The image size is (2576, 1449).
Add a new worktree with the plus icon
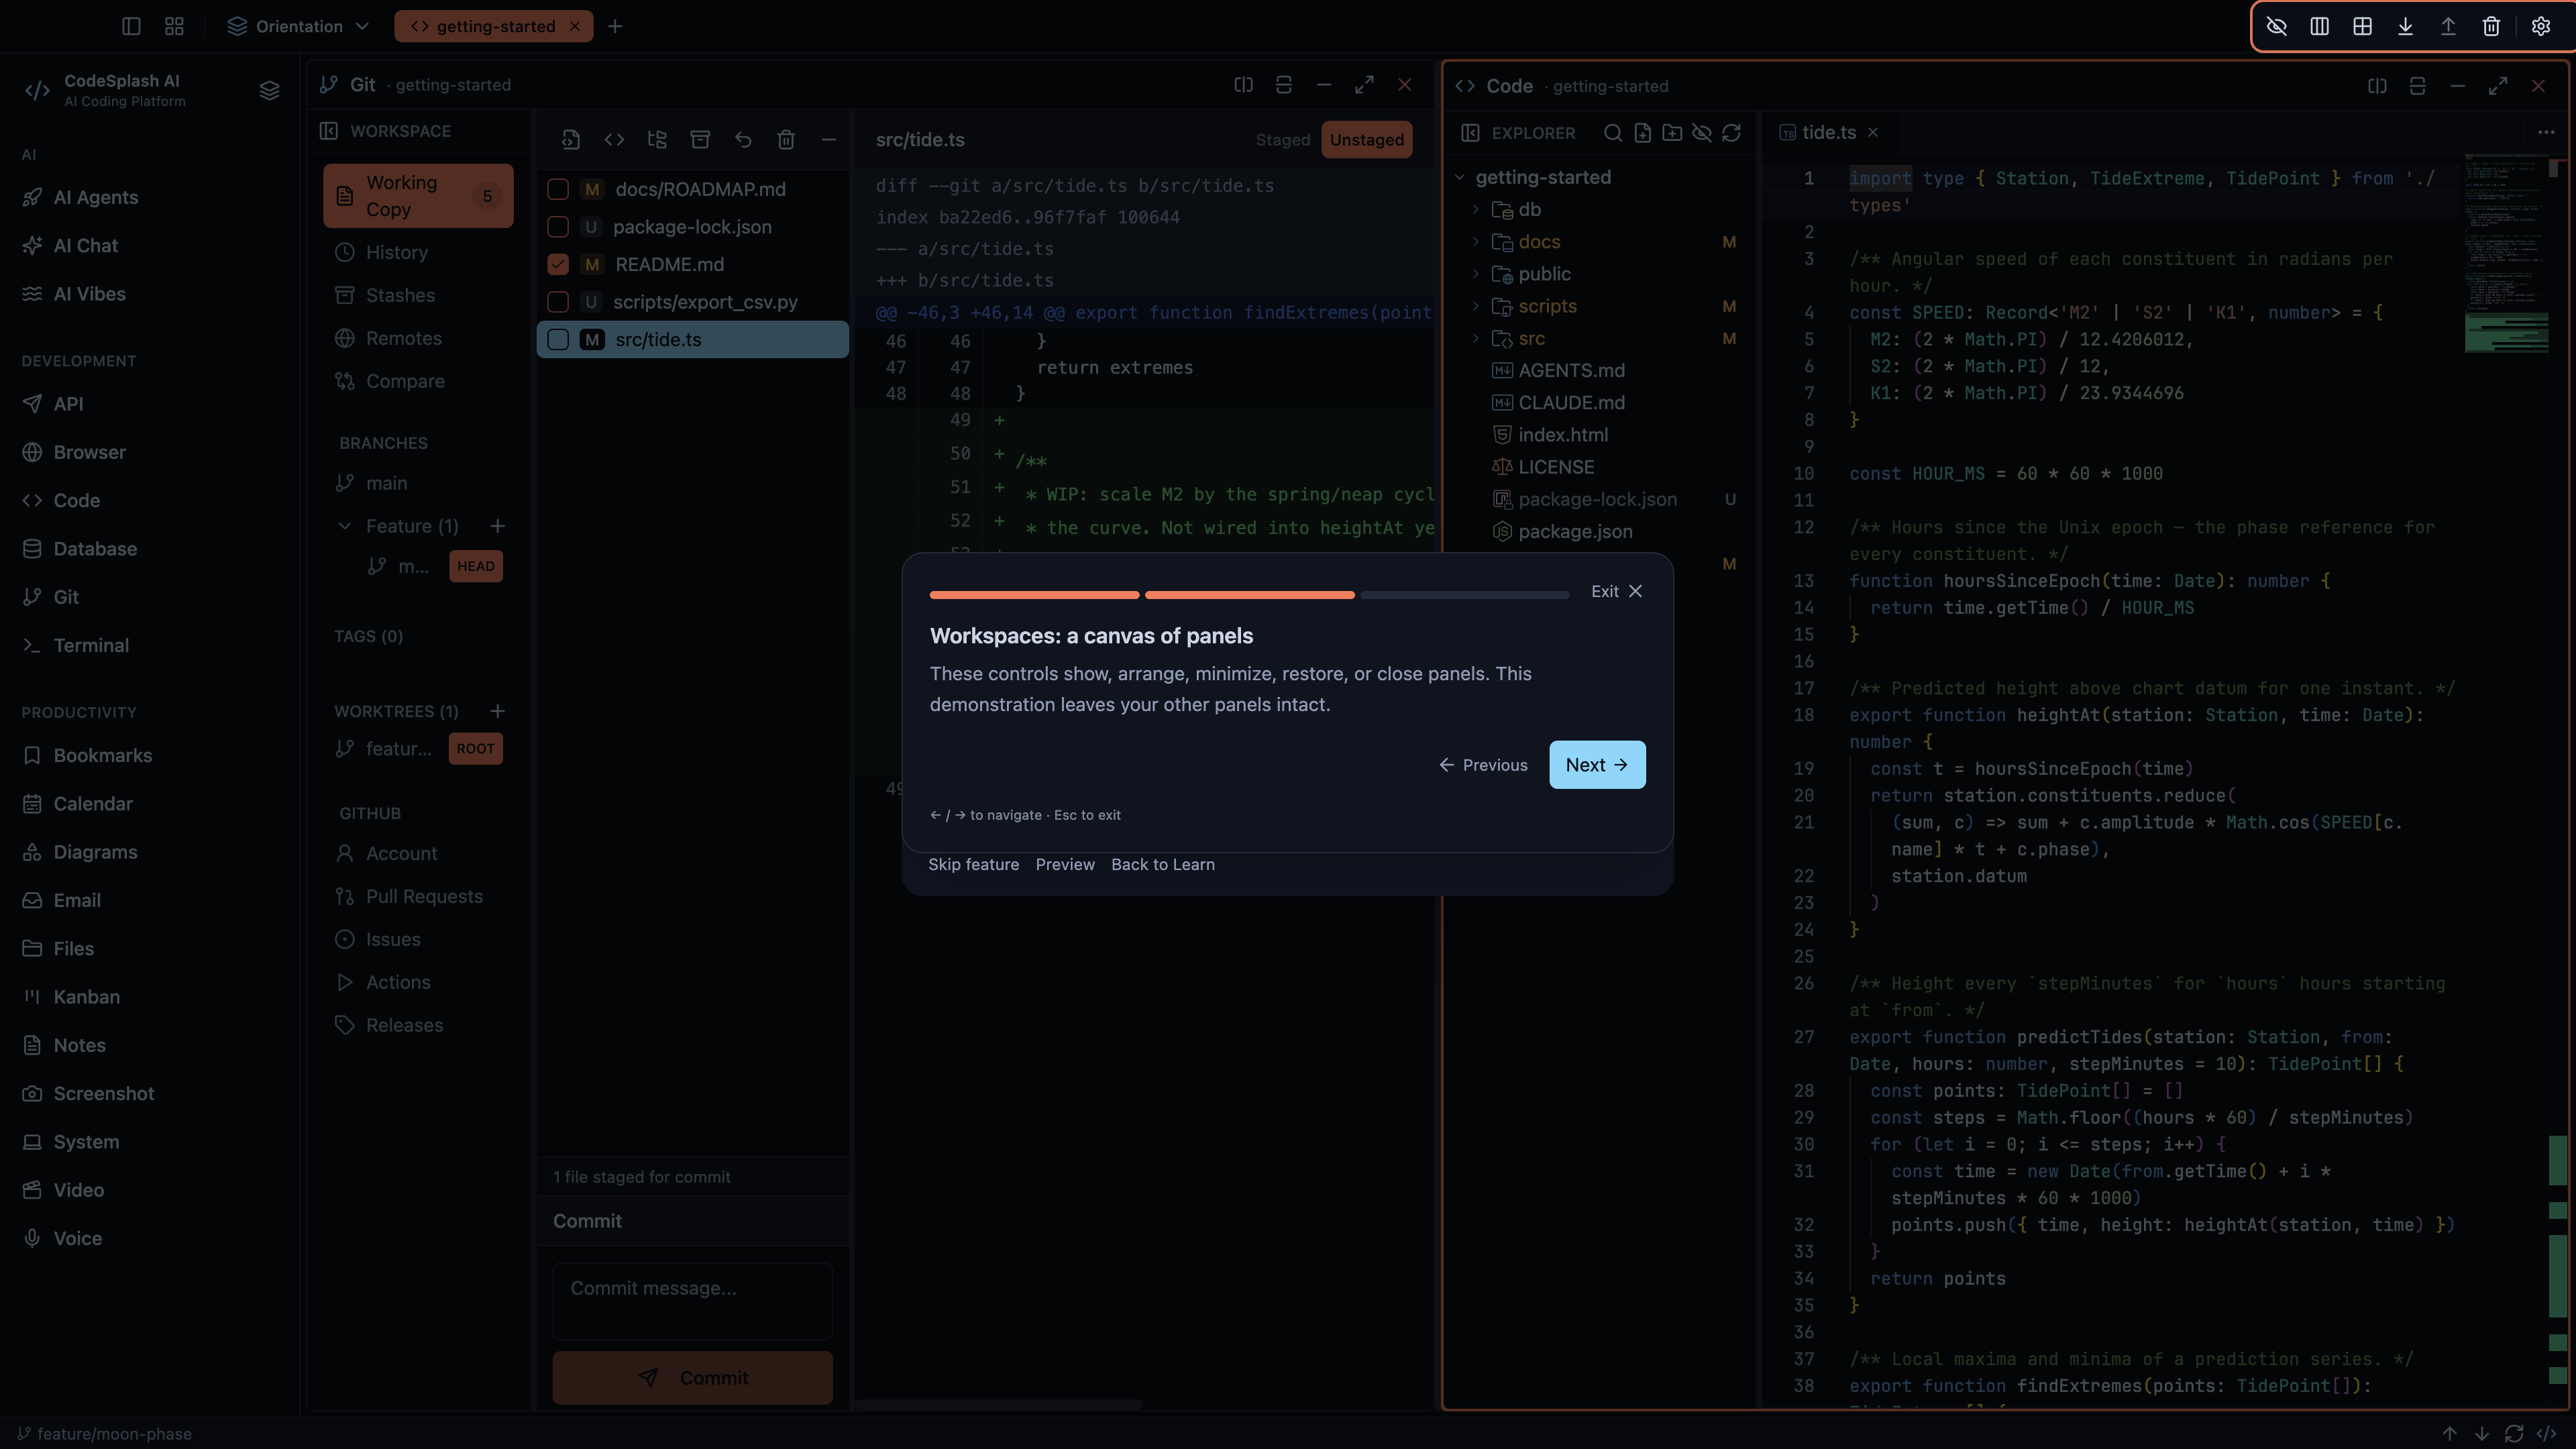[497, 711]
